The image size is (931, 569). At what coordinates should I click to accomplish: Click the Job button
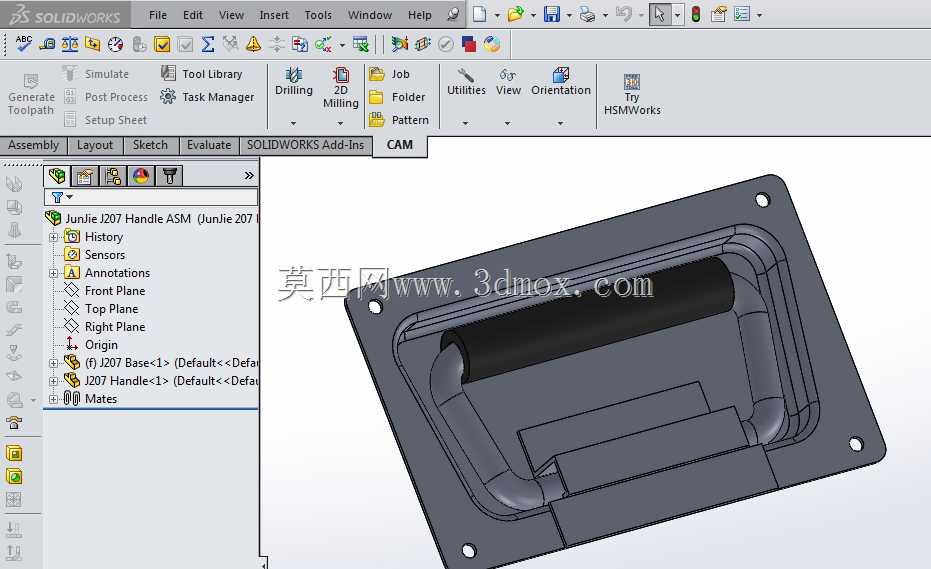390,74
